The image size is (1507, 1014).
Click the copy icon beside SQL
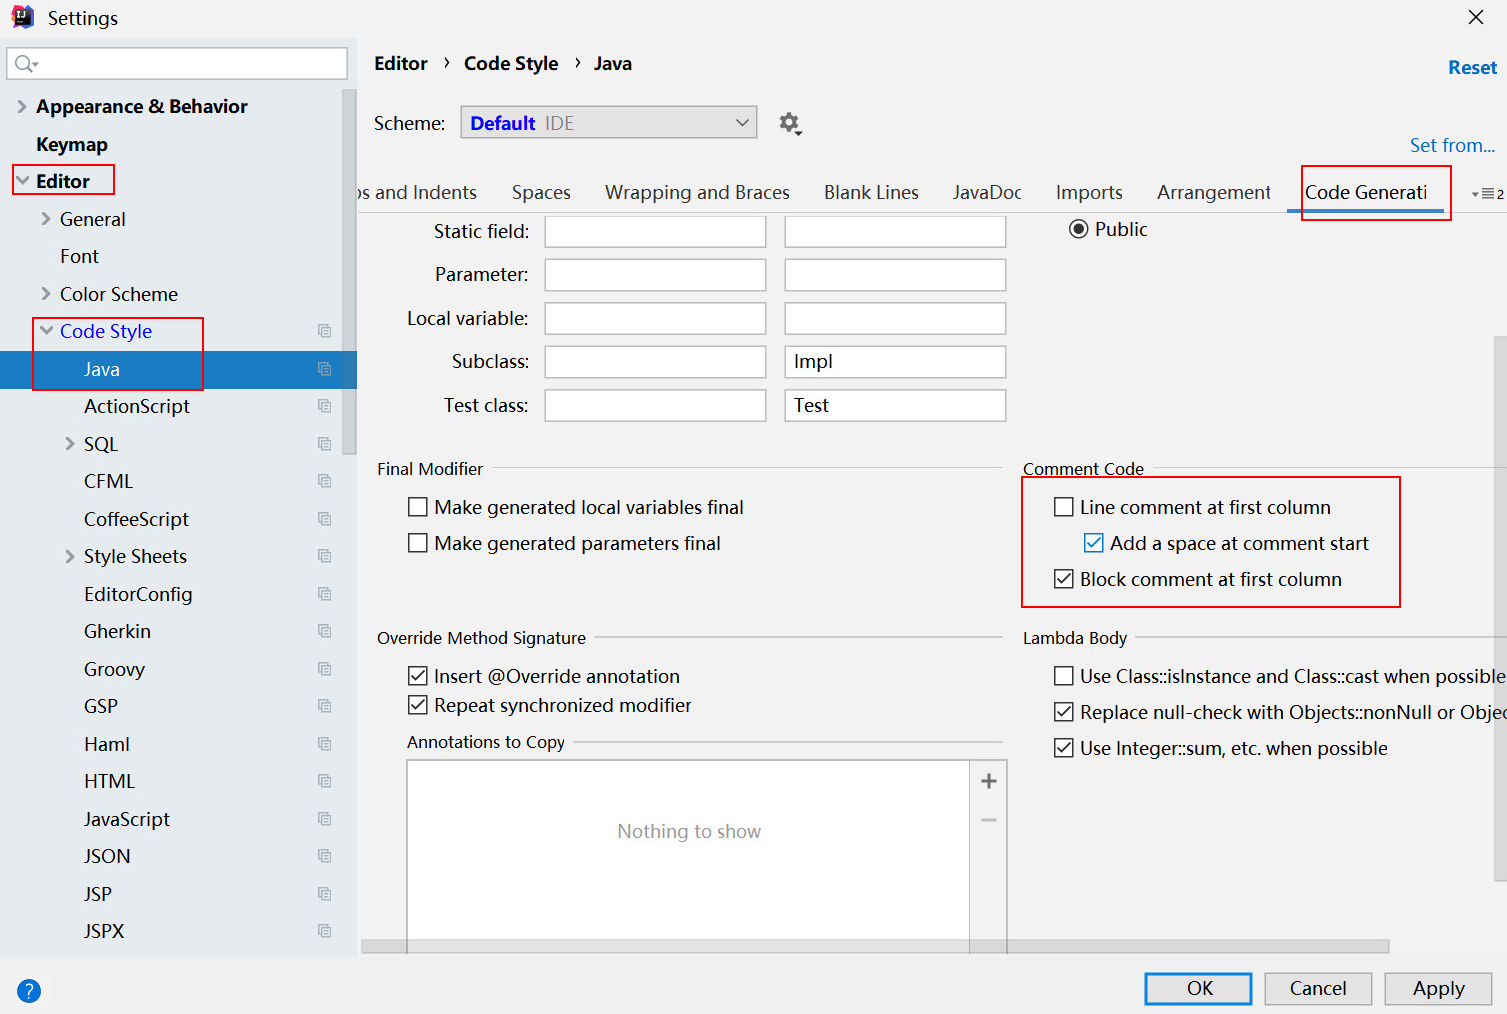[x=325, y=444]
